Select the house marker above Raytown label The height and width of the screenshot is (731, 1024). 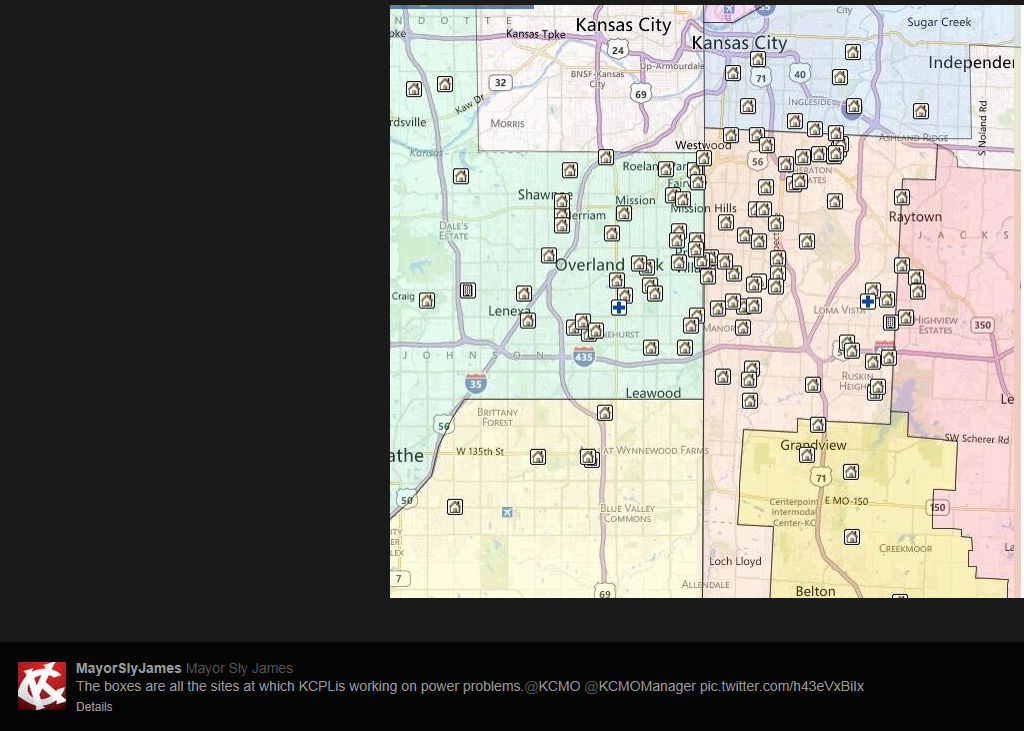click(x=902, y=197)
